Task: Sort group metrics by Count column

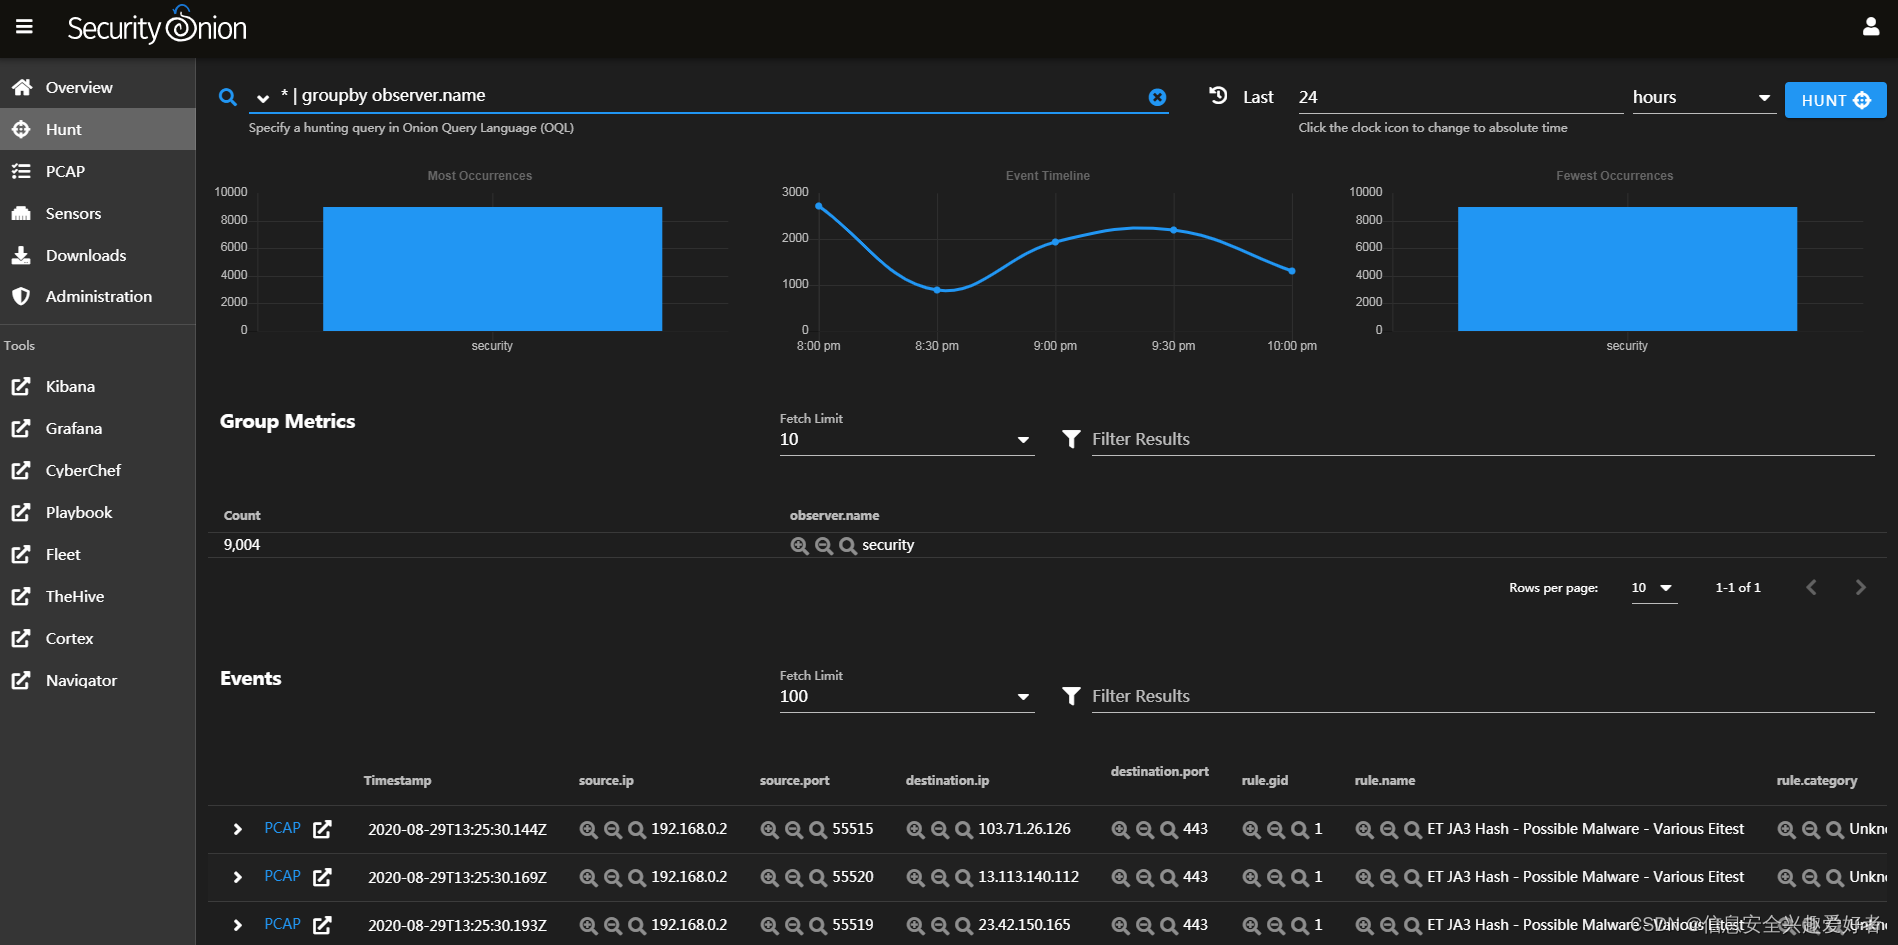Action: pos(242,515)
